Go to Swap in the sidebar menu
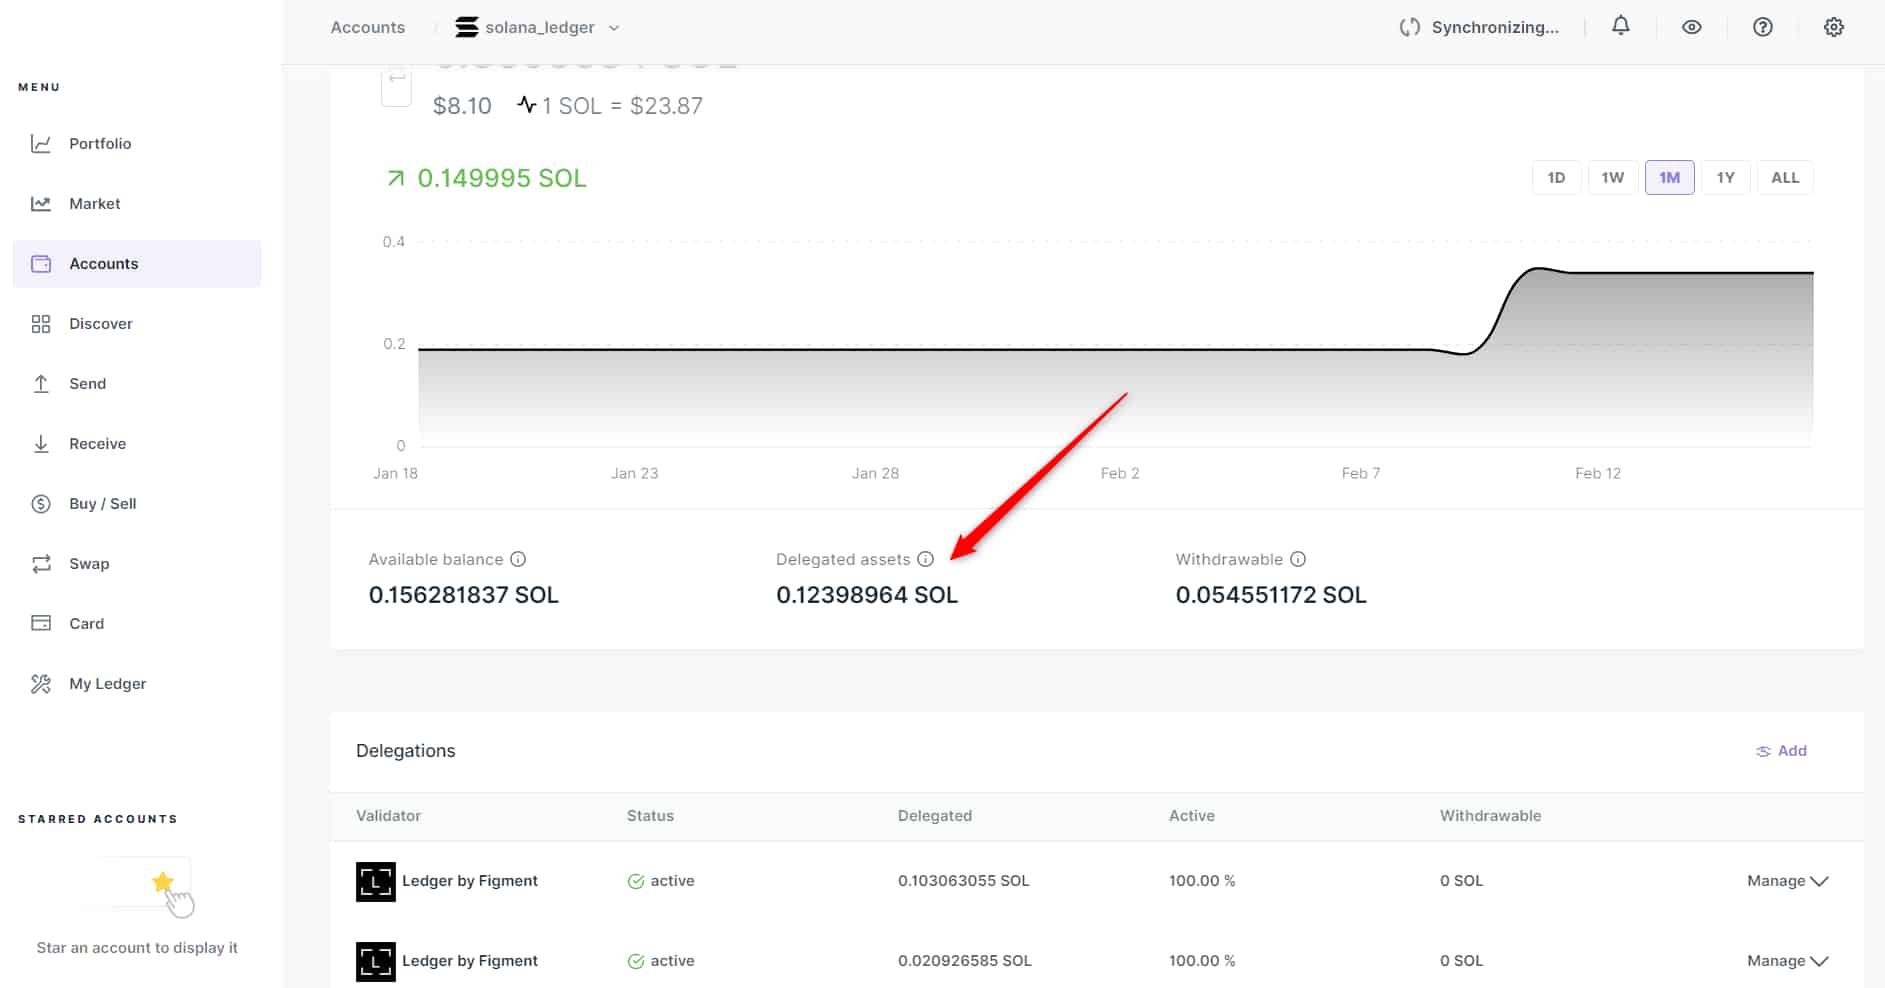This screenshot has width=1885, height=988. point(89,564)
